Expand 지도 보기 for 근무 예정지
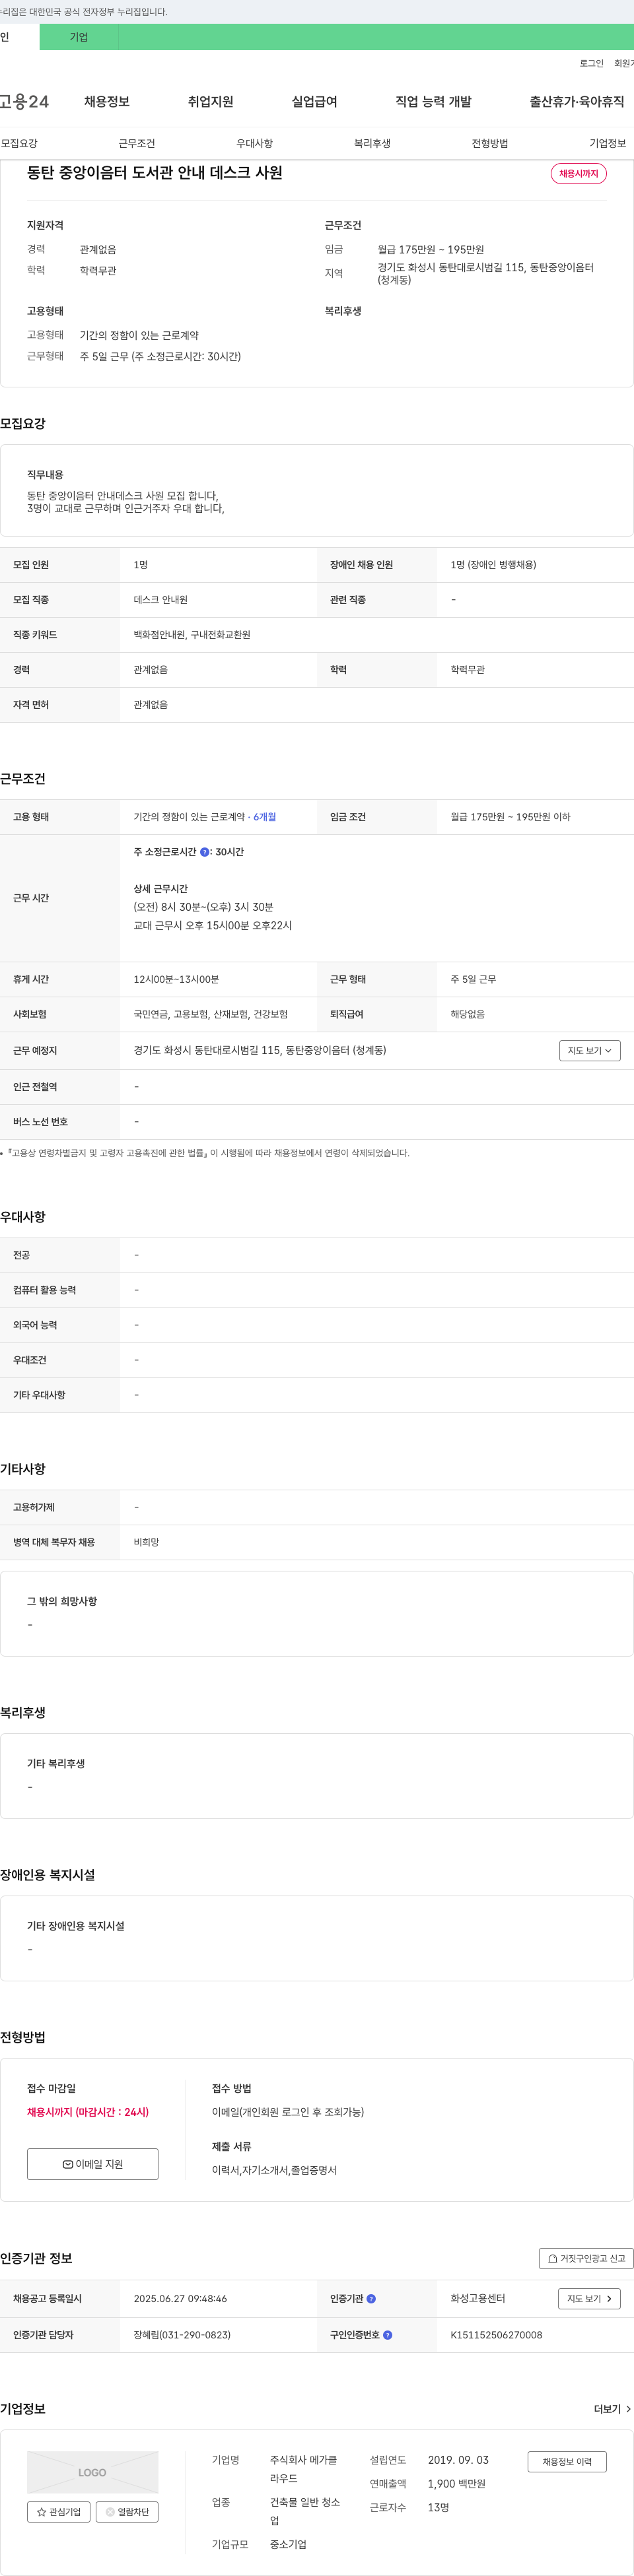Image resolution: width=634 pixels, height=2576 pixels. [590, 1050]
